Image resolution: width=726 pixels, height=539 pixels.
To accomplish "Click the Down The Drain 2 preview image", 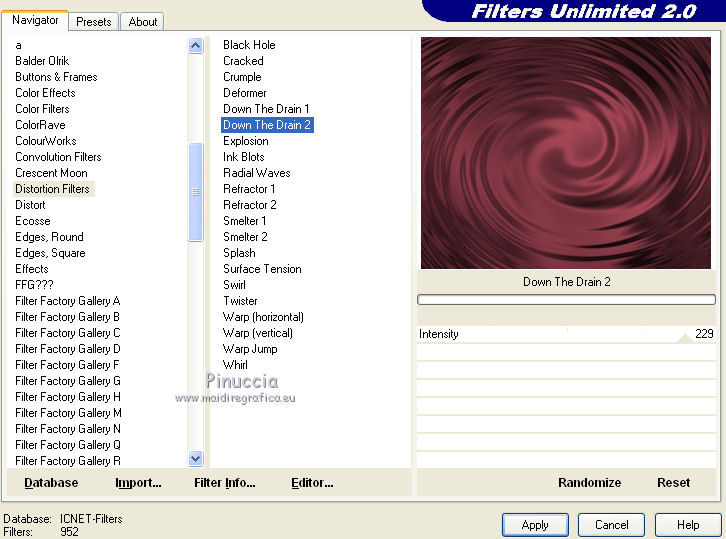I will click(566, 153).
